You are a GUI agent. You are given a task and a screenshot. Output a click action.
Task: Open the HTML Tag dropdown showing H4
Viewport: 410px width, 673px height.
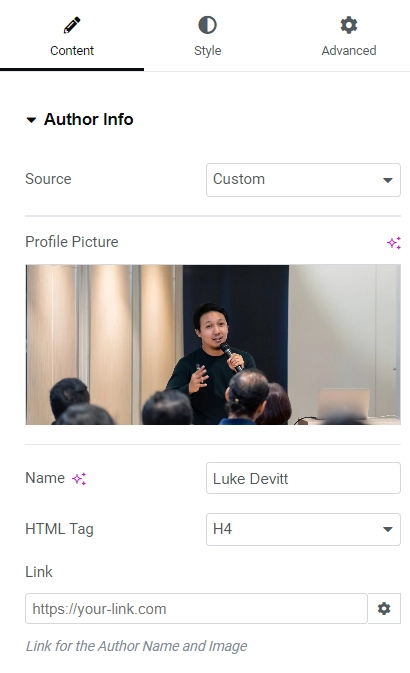[303, 529]
